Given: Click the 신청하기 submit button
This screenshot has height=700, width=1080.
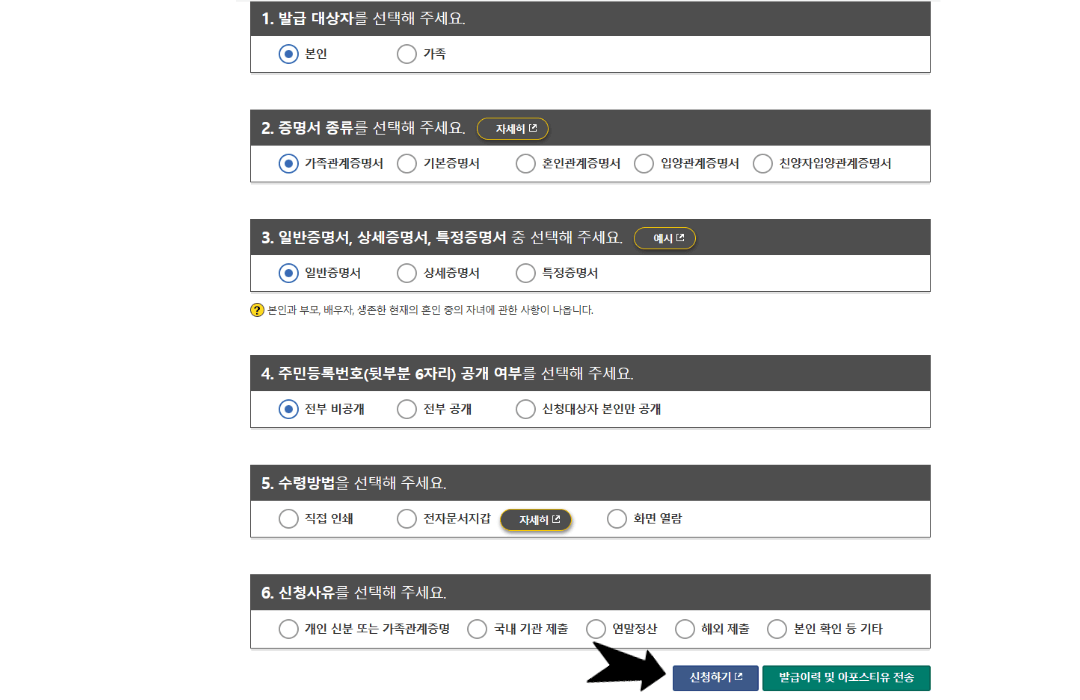Looking at the screenshot, I should pos(714,676).
